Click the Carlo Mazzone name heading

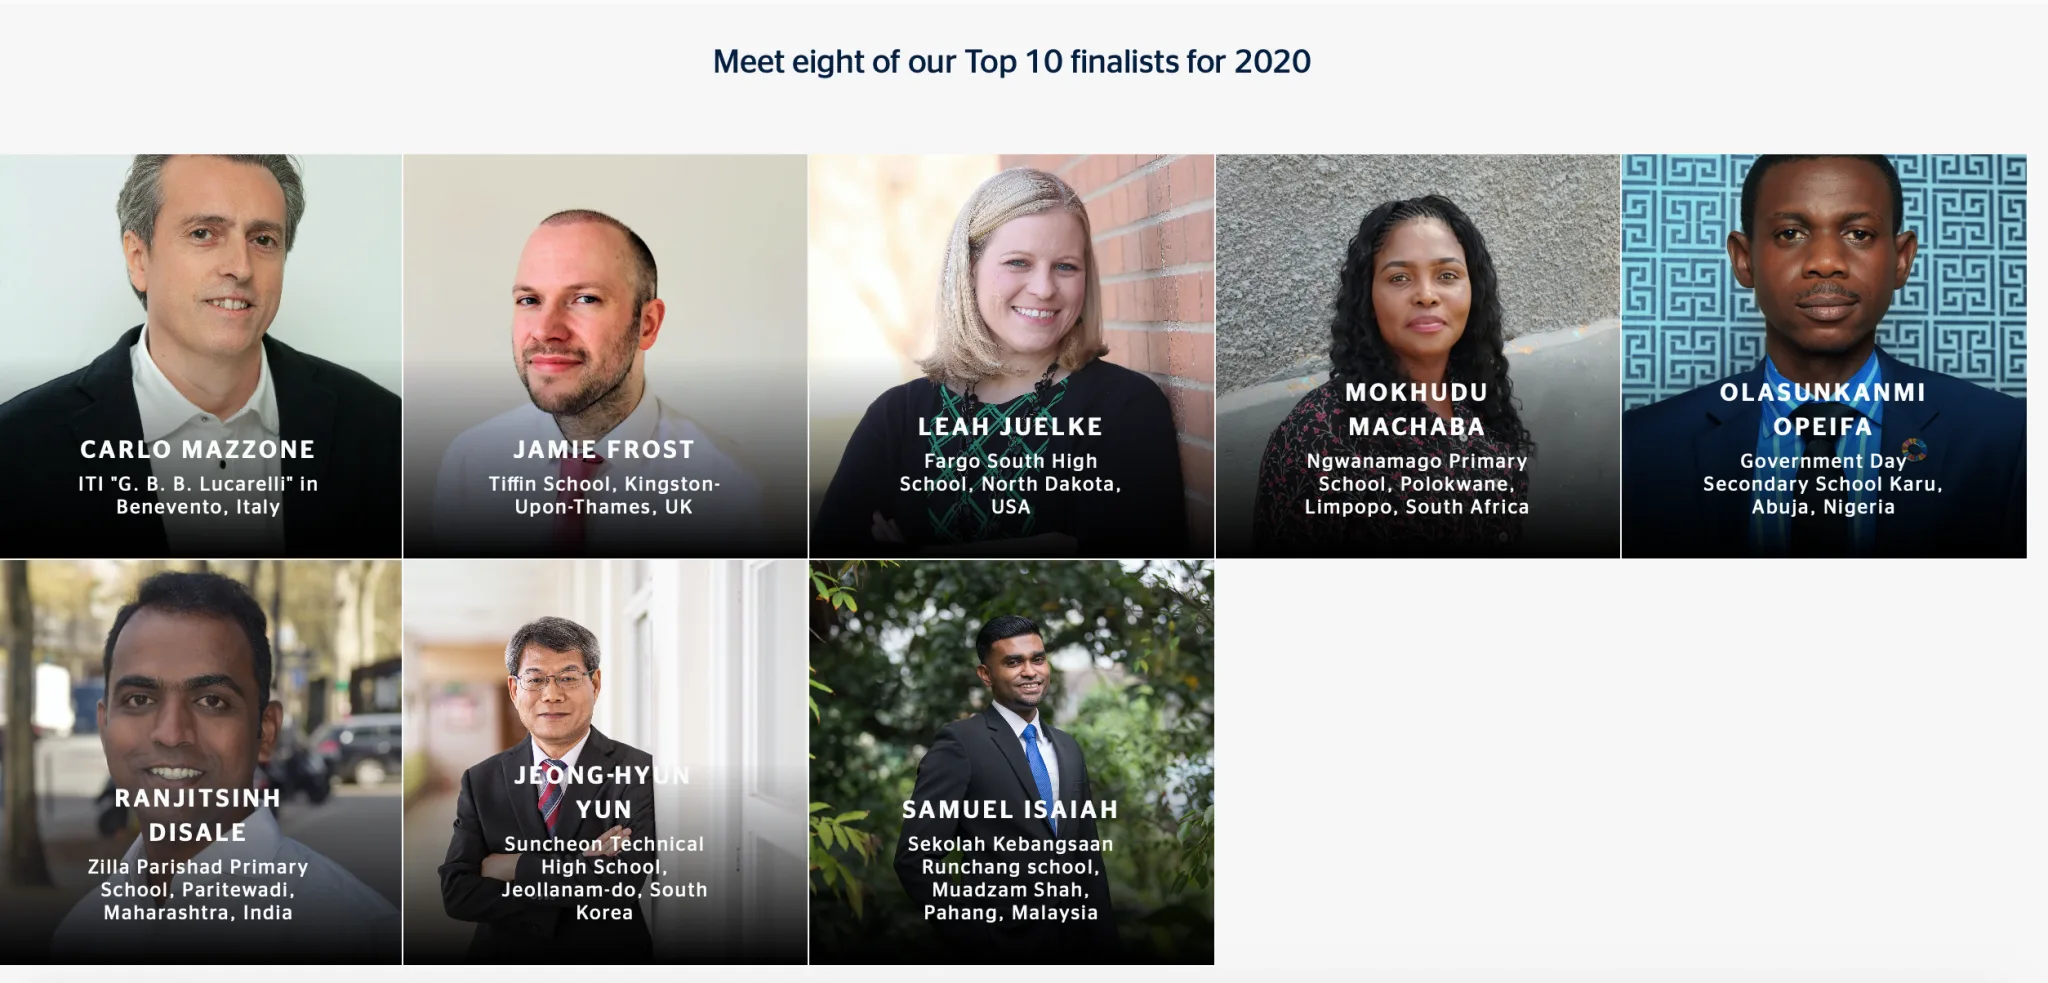(x=198, y=450)
